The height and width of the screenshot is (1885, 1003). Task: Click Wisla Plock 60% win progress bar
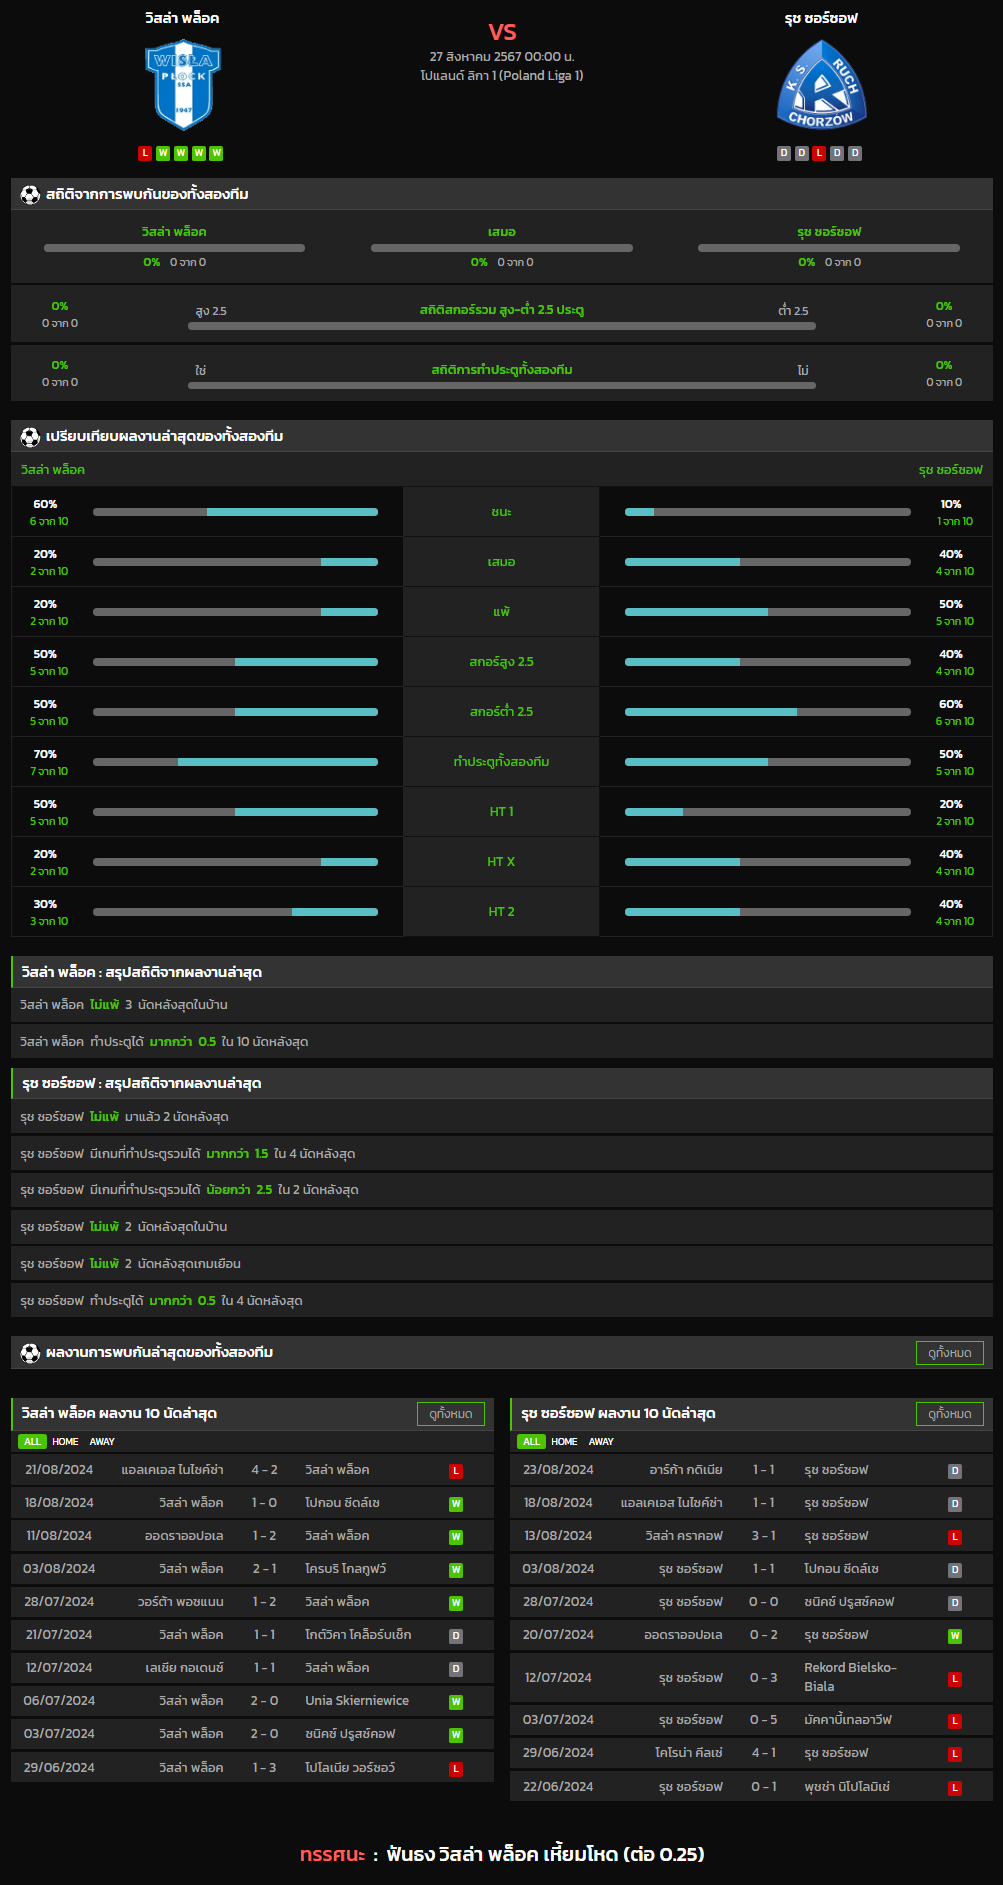[235, 512]
